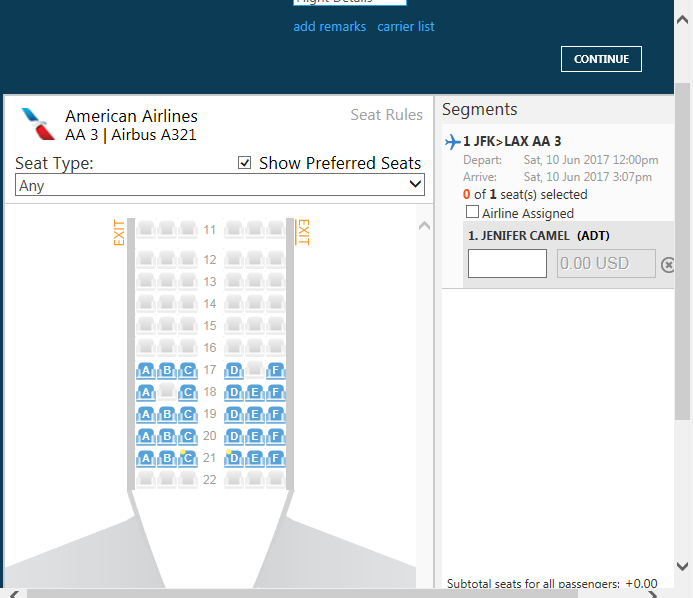Click the seat map scroll-up arrow
The height and width of the screenshot is (598, 693).
tap(424, 226)
